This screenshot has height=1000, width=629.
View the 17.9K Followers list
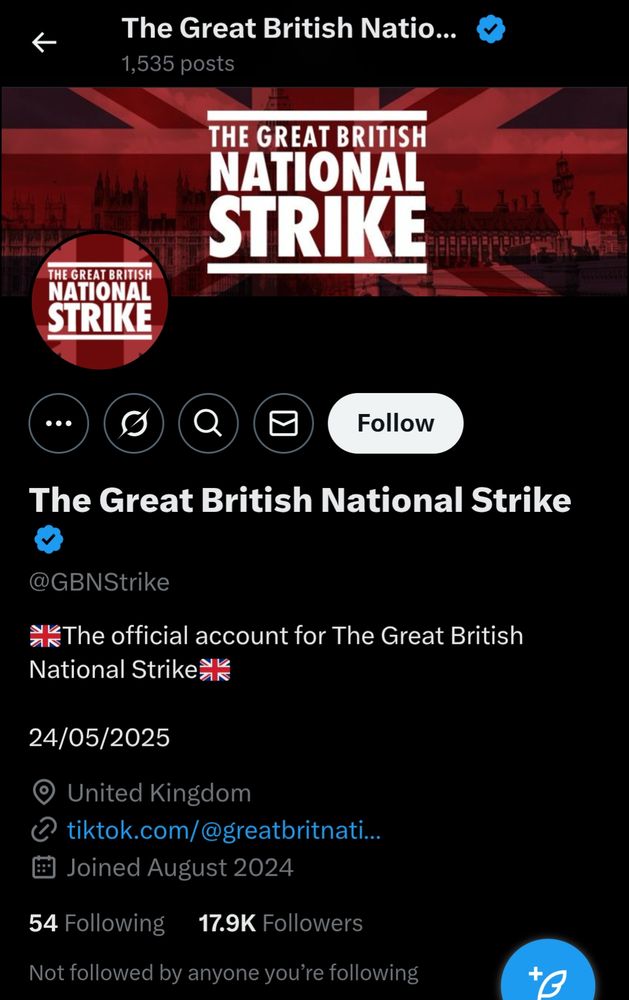[280, 923]
